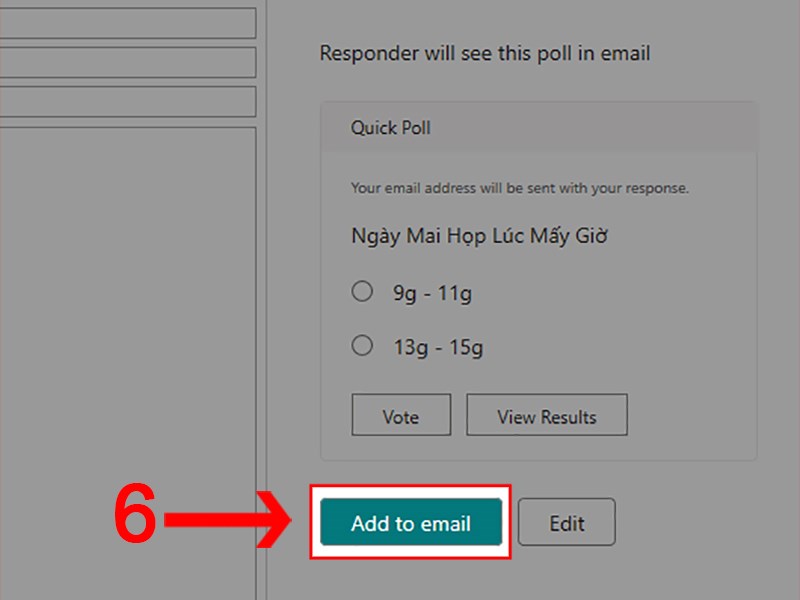Screen dimensions: 800x600
Task: Choose the 13g - 15g radio option
Action: click(x=362, y=347)
